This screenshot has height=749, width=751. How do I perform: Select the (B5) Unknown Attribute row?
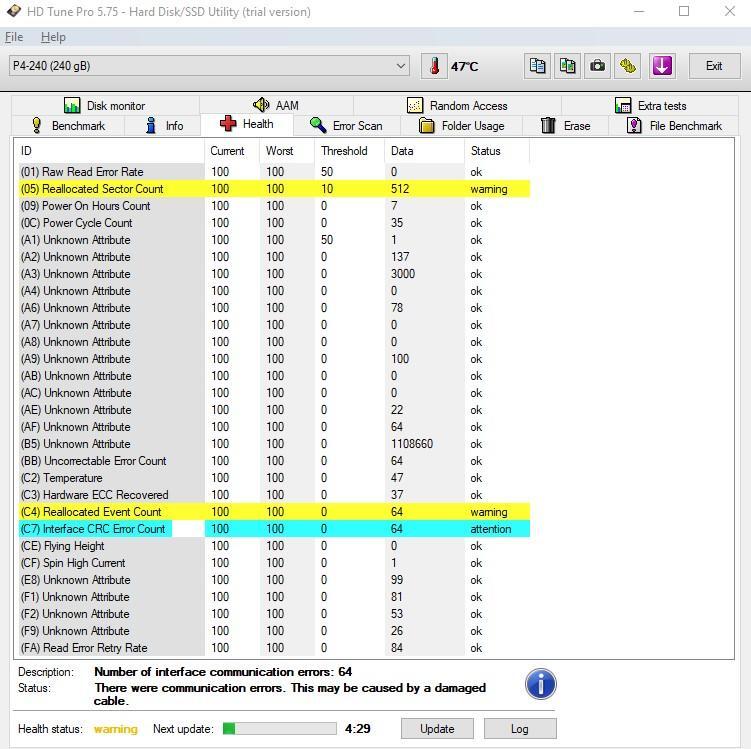click(x=274, y=444)
